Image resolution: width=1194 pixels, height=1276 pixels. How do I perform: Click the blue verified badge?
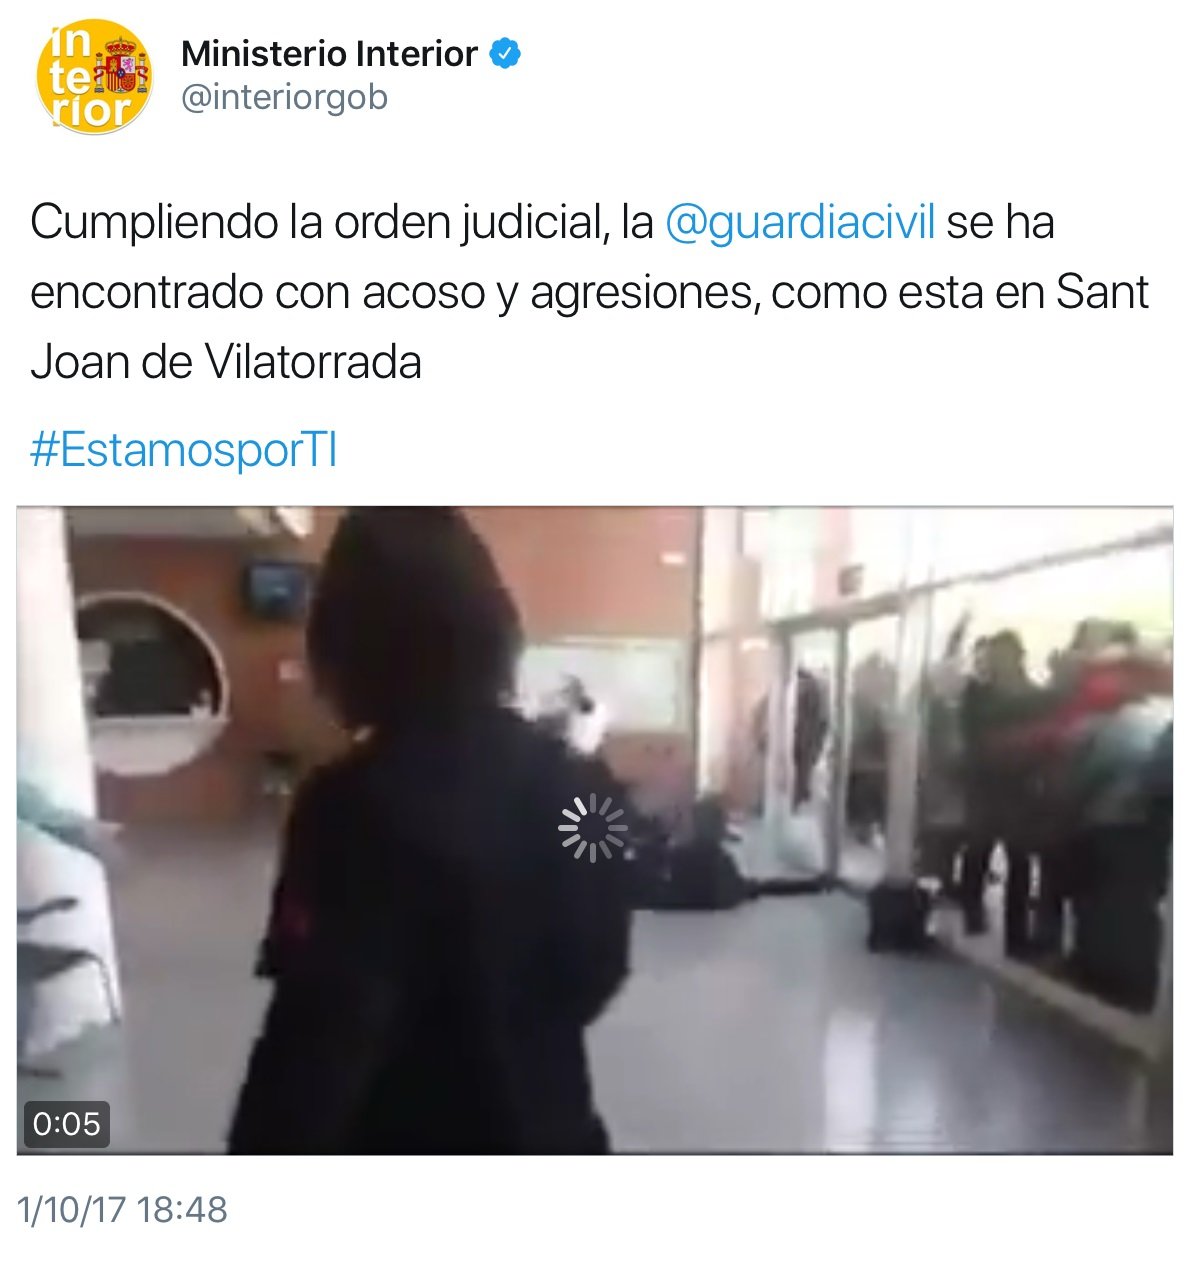tap(504, 53)
